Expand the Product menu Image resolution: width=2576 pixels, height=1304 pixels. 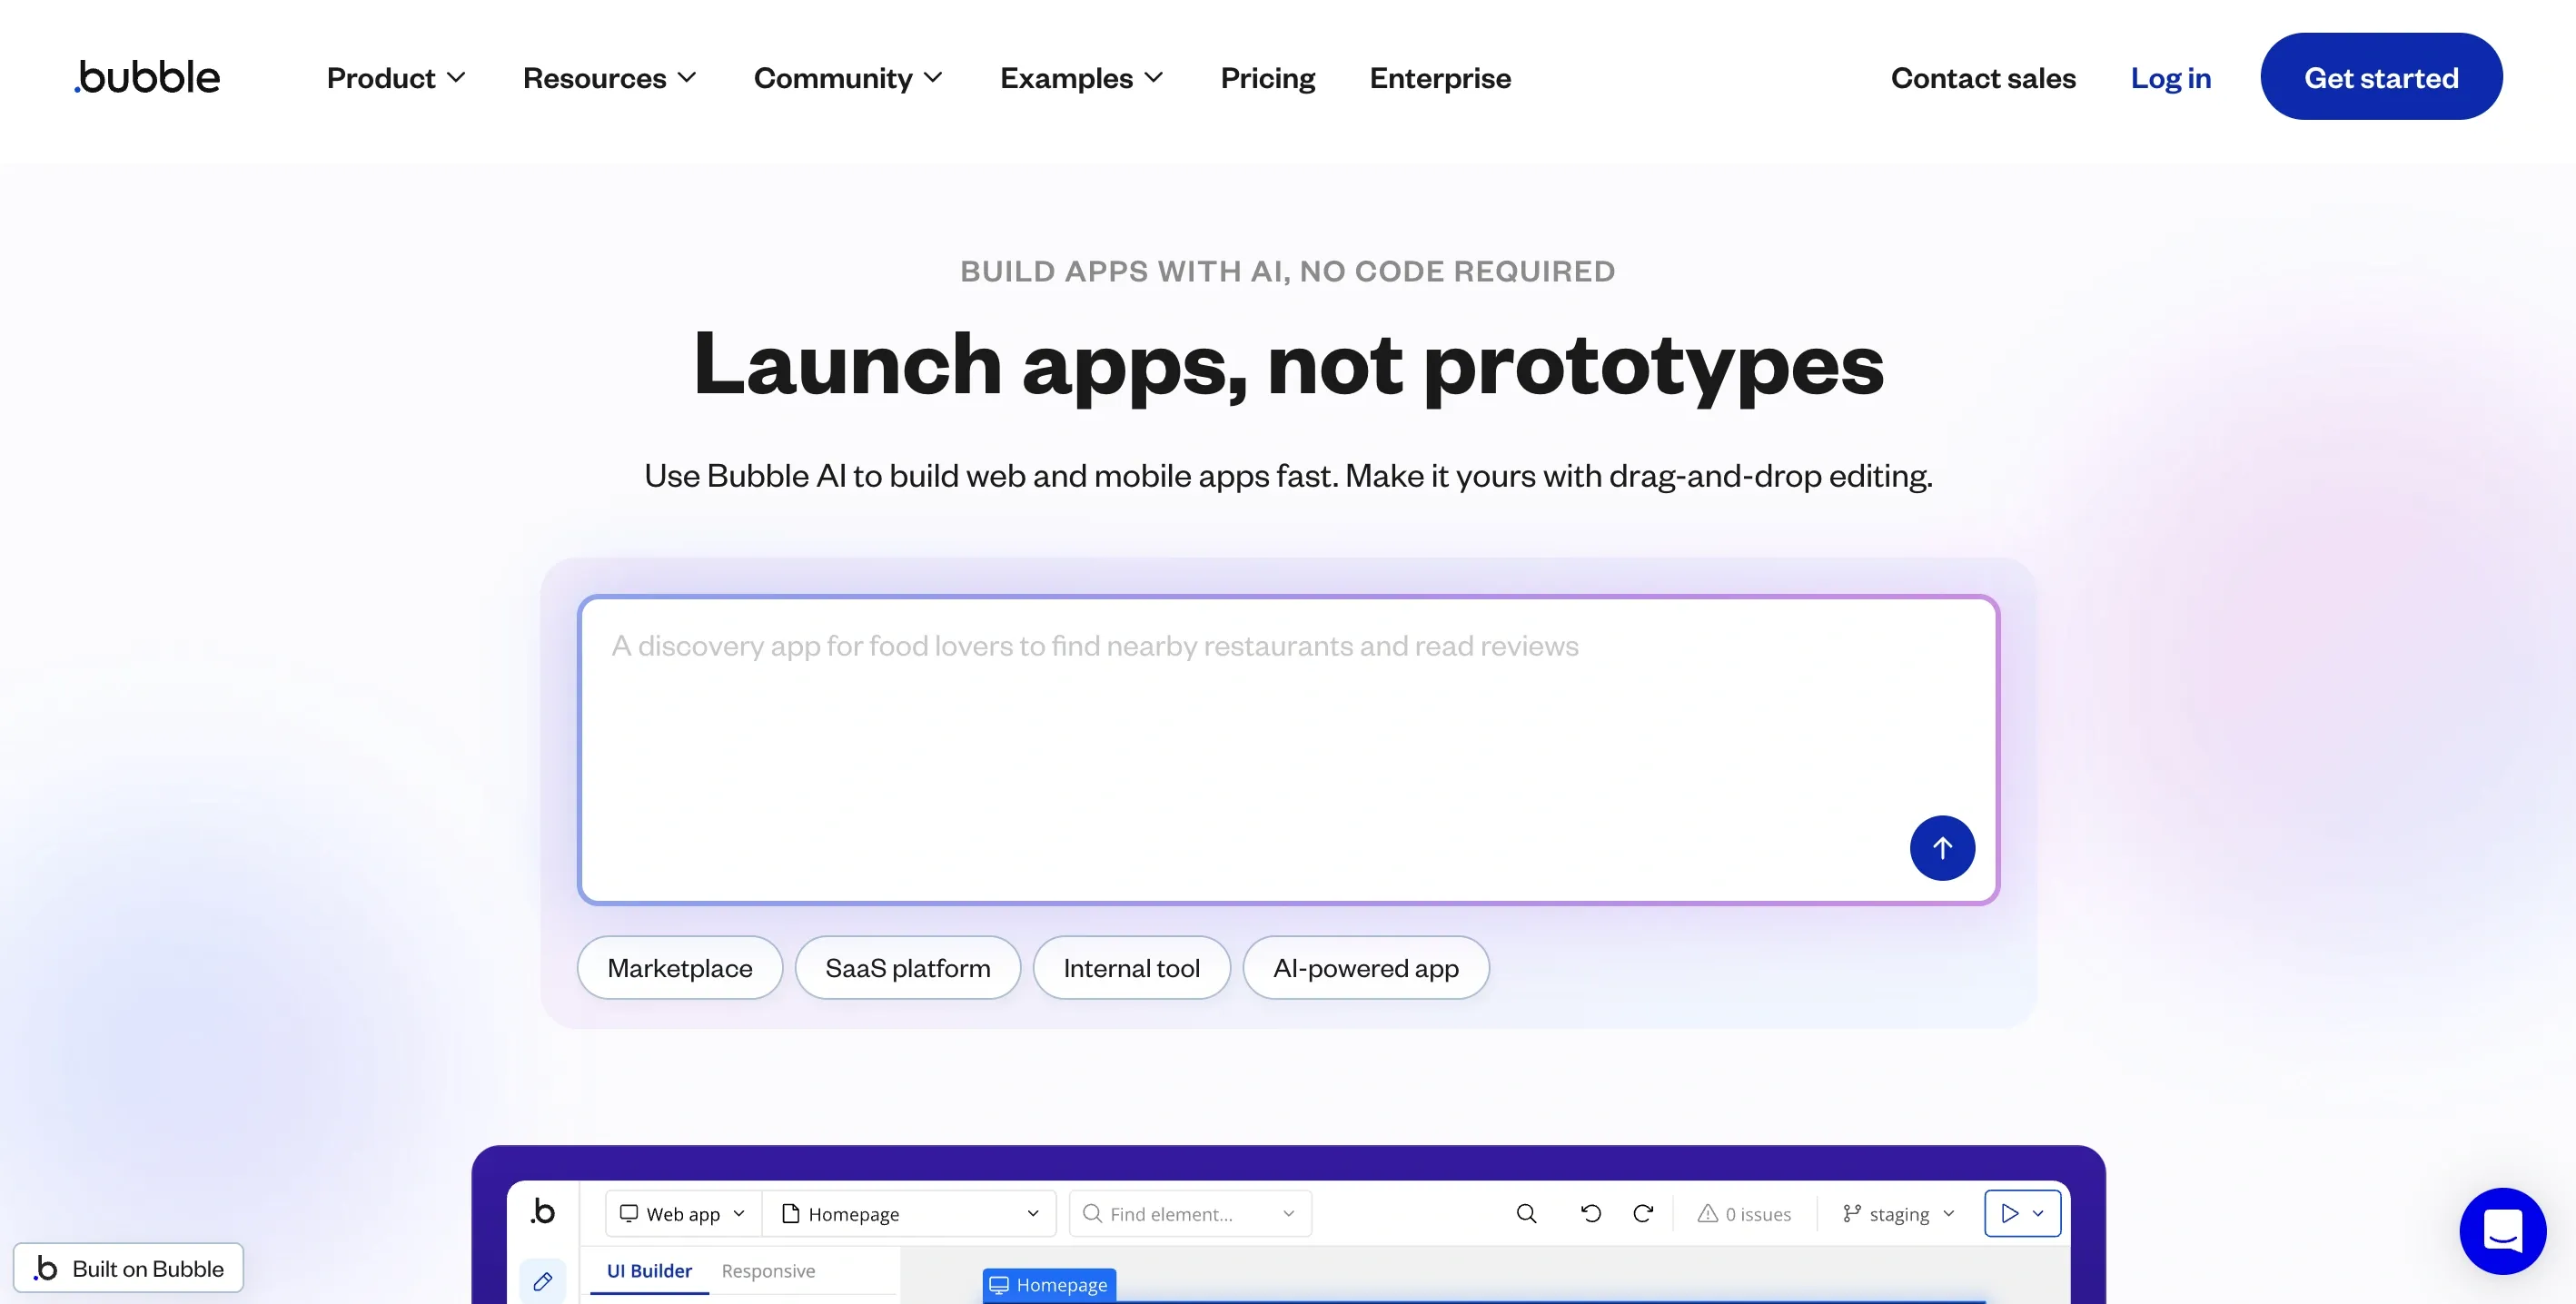click(x=396, y=78)
